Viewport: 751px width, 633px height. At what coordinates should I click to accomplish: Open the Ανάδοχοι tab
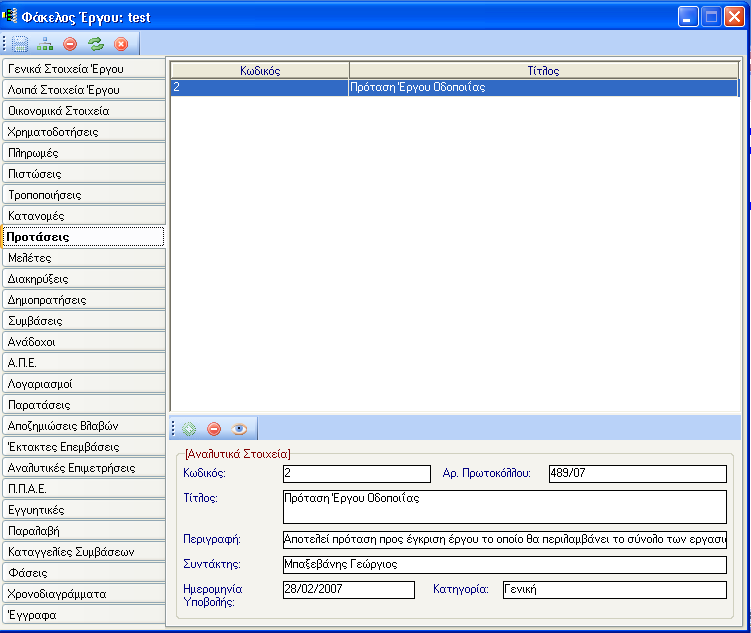click(x=84, y=342)
